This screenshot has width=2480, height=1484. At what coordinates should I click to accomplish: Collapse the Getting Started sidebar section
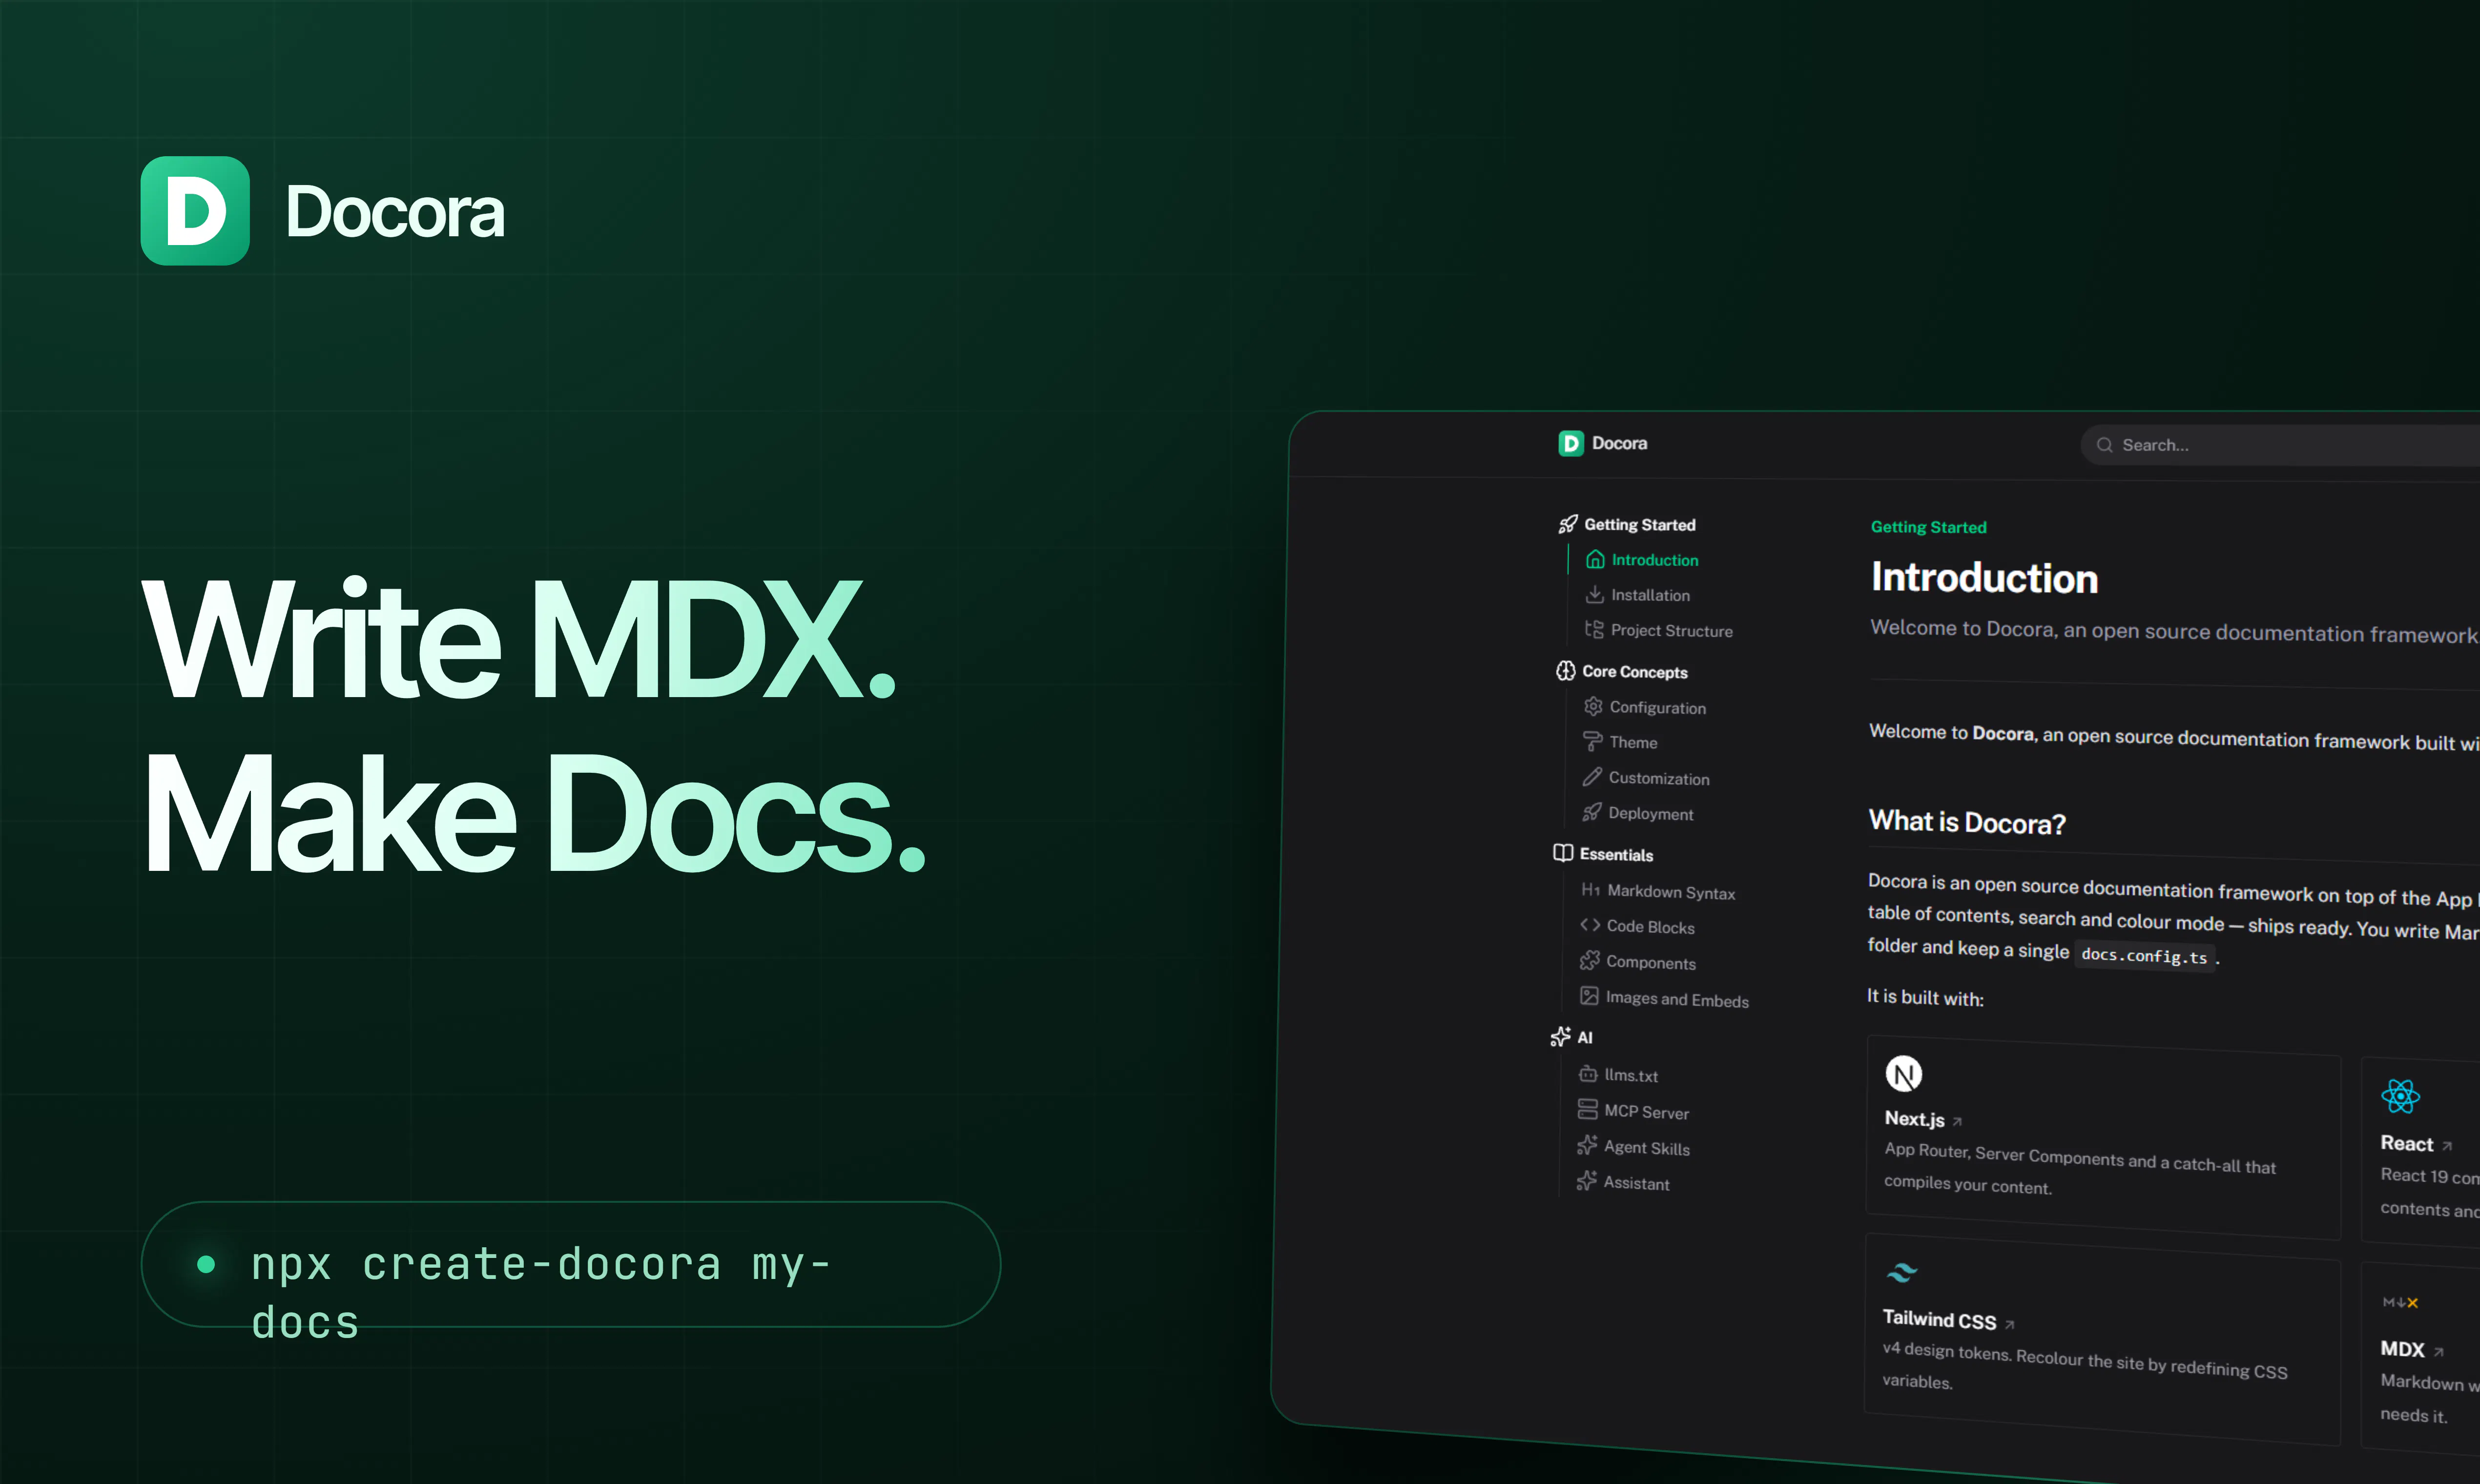tap(1627, 525)
